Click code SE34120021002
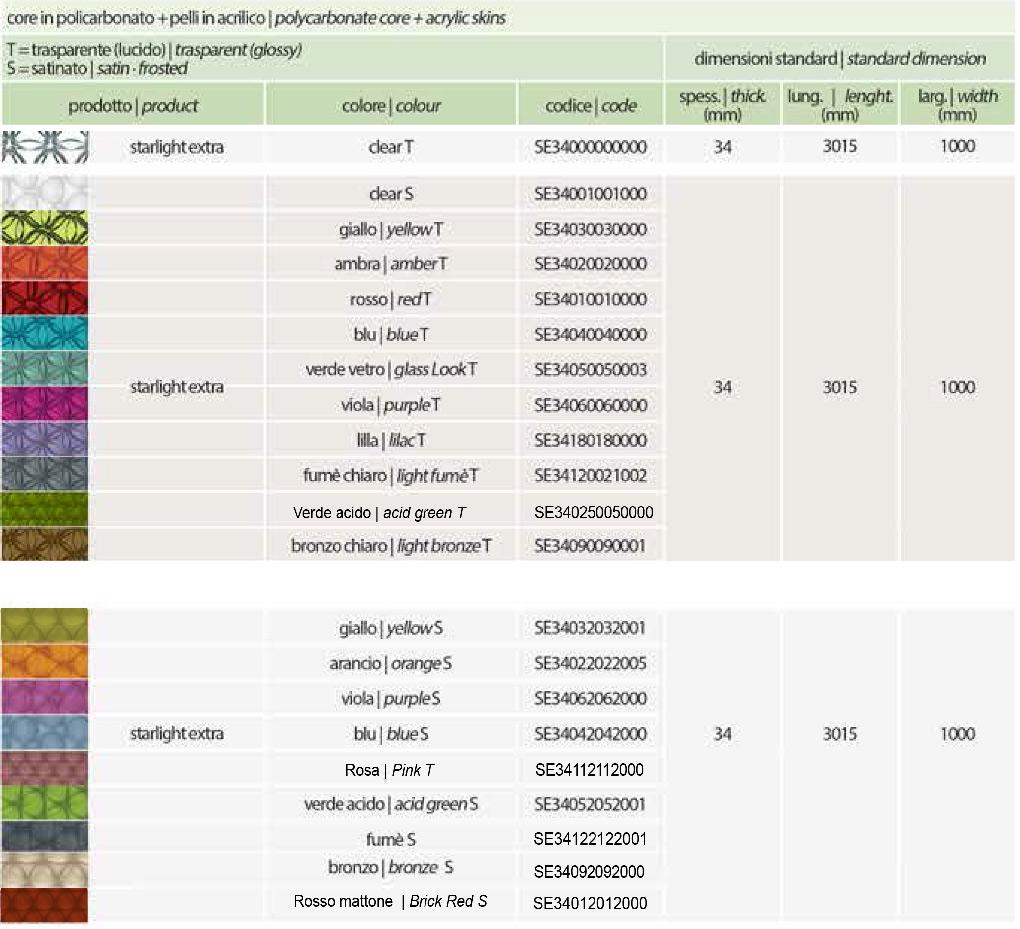Image resolution: width=1020 pixels, height=929 pixels. (x=591, y=476)
